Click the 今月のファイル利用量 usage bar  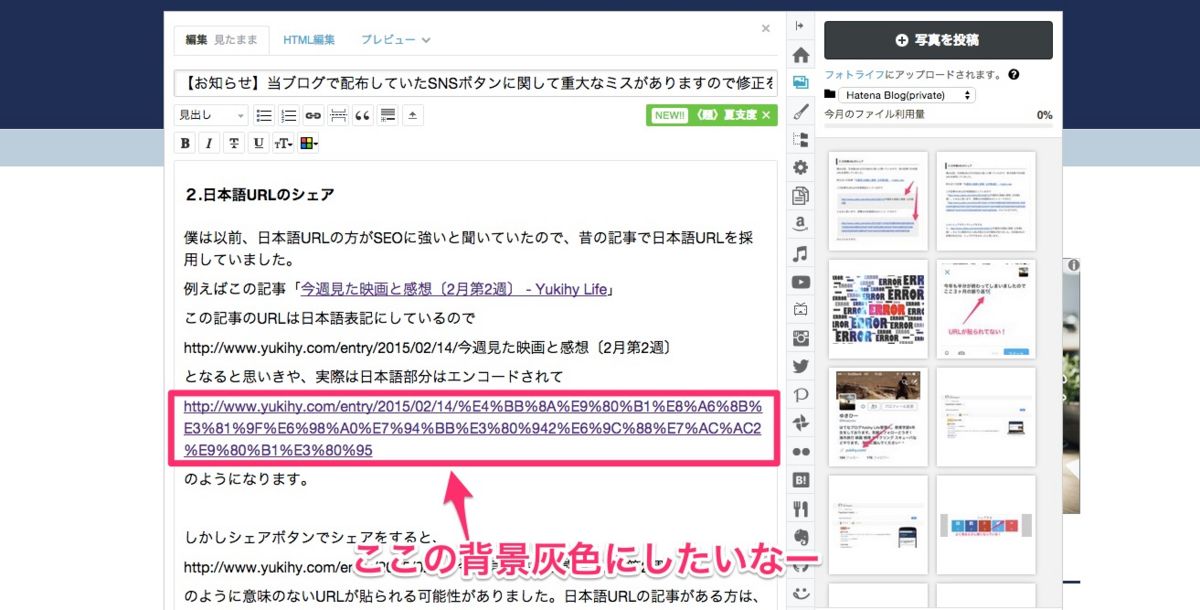coord(938,125)
